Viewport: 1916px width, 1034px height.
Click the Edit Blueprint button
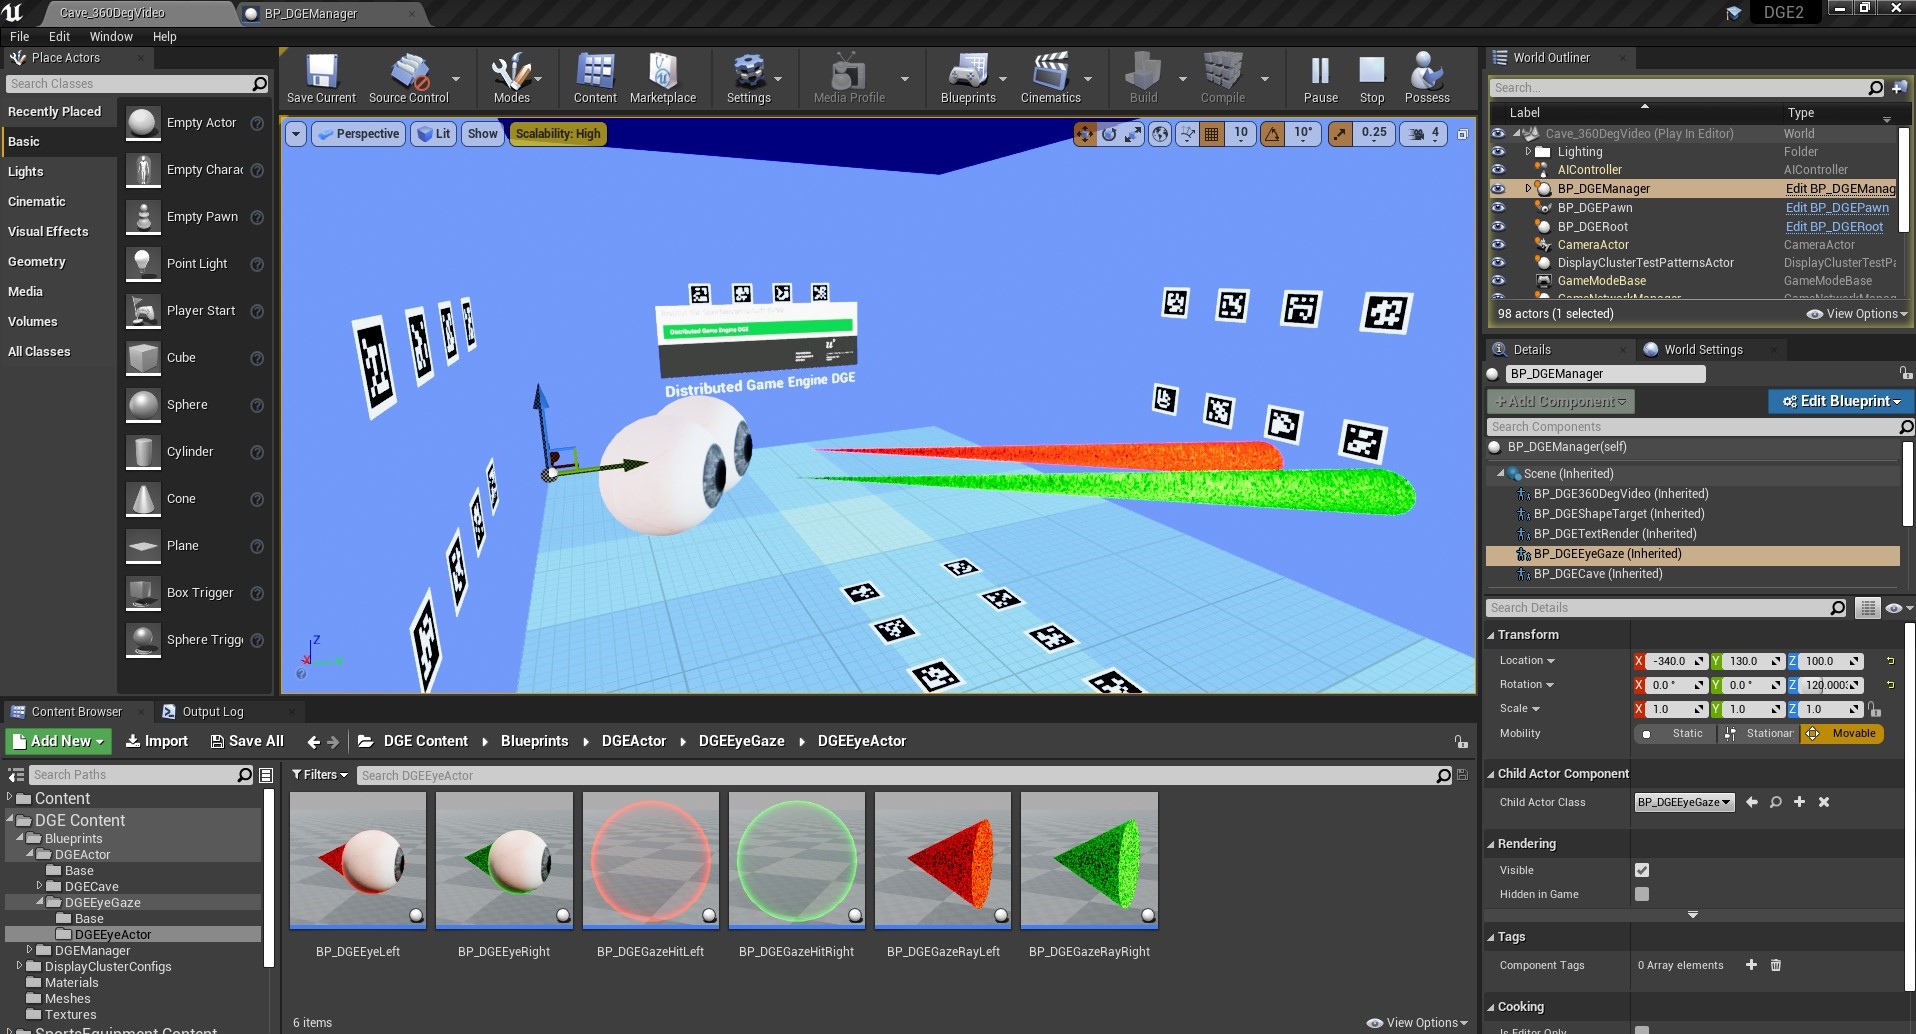click(x=1840, y=401)
